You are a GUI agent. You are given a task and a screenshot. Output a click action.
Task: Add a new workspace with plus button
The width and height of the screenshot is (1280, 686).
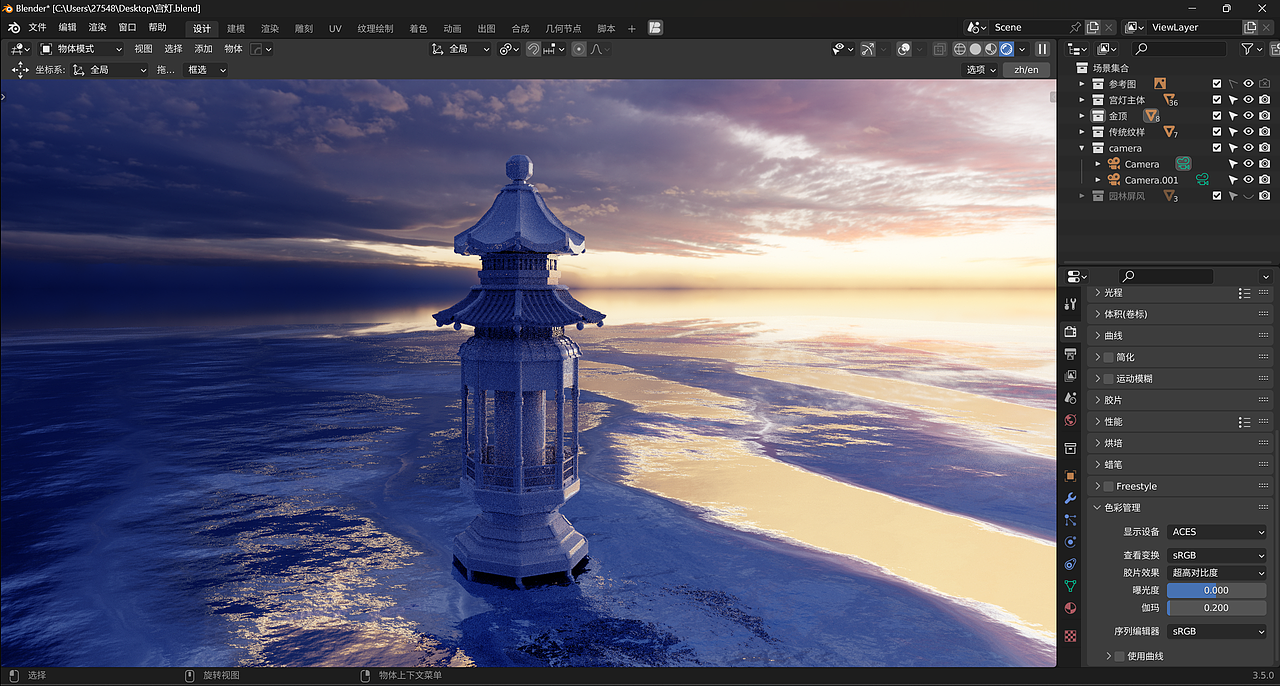(x=631, y=28)
